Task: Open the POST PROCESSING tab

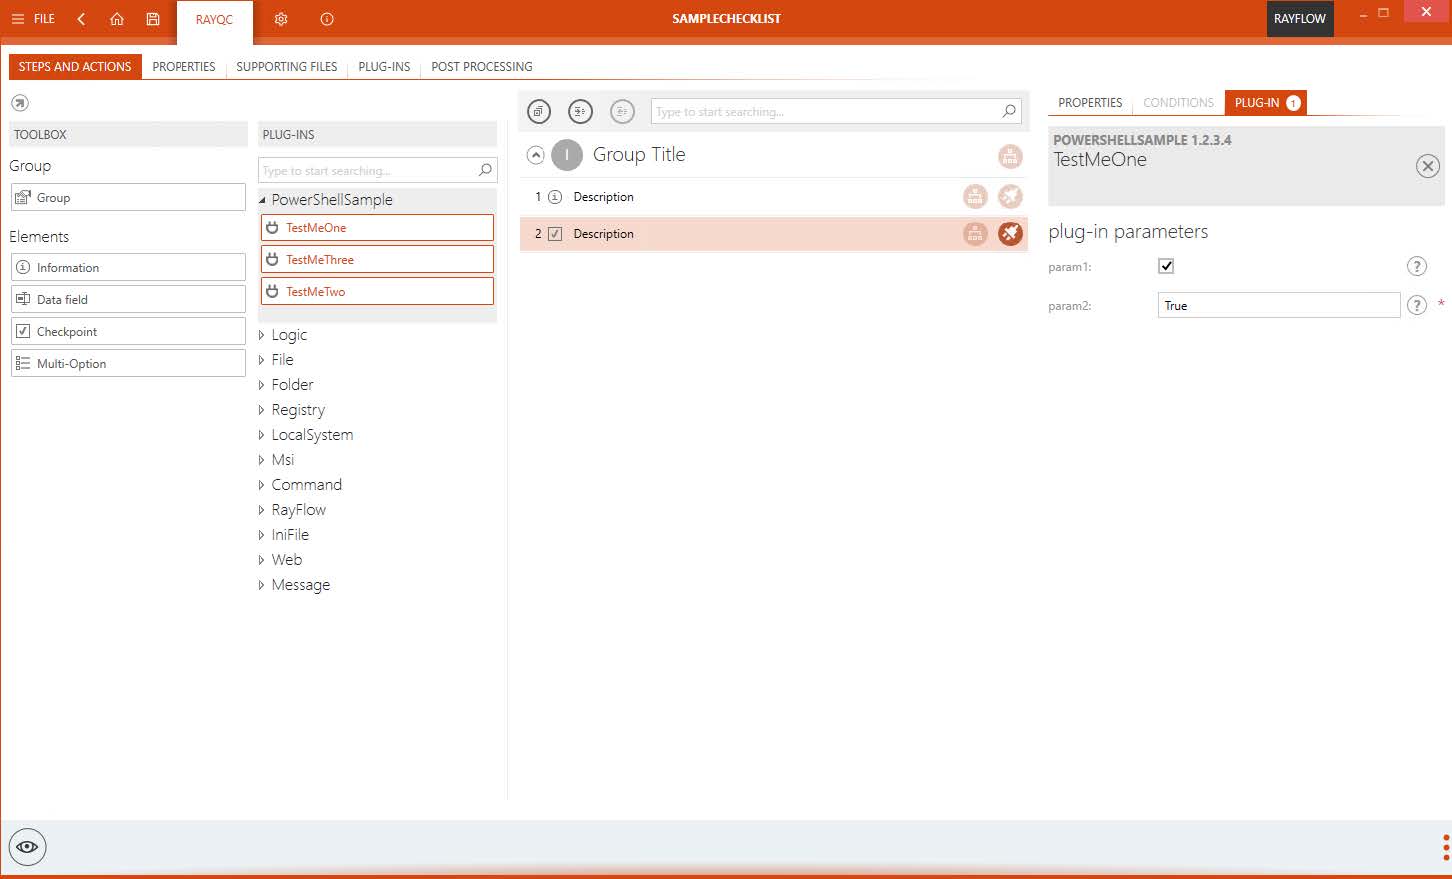Action: point(482,66)
